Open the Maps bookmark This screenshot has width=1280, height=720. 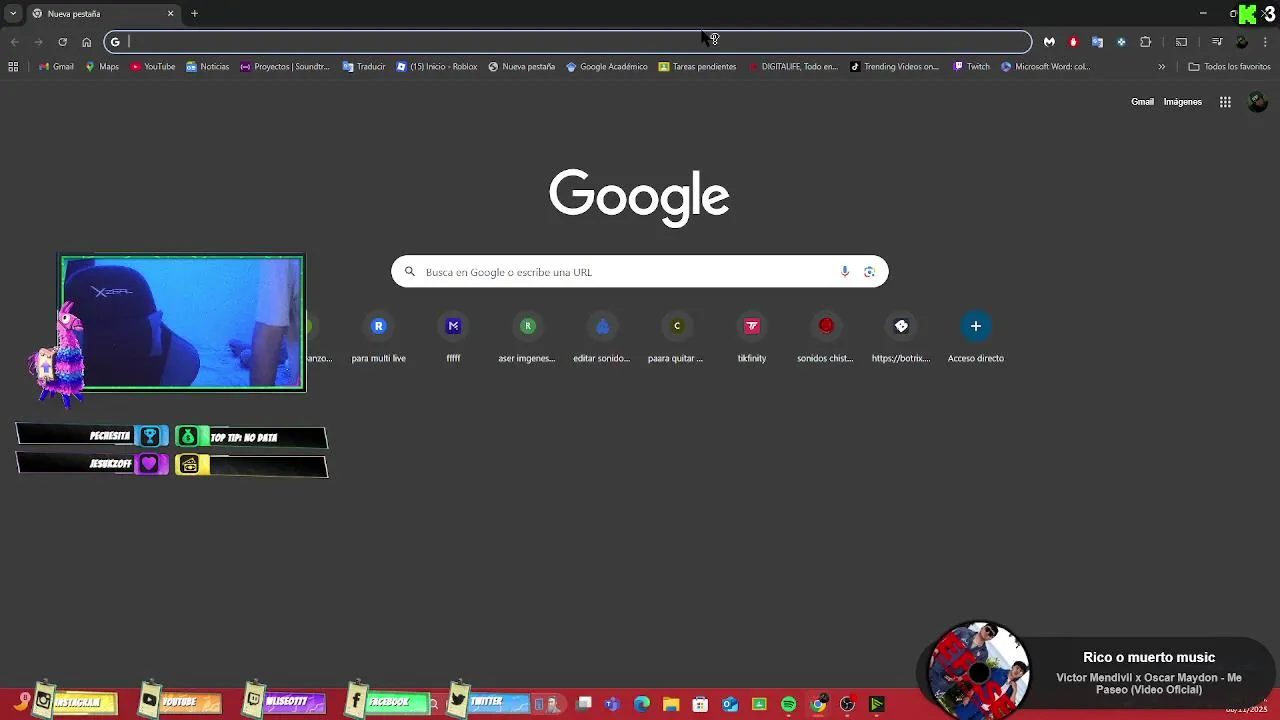[102, 67]
